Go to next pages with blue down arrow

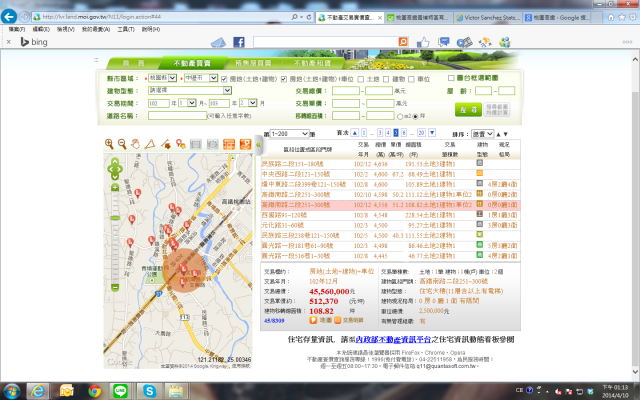[432, 133]
